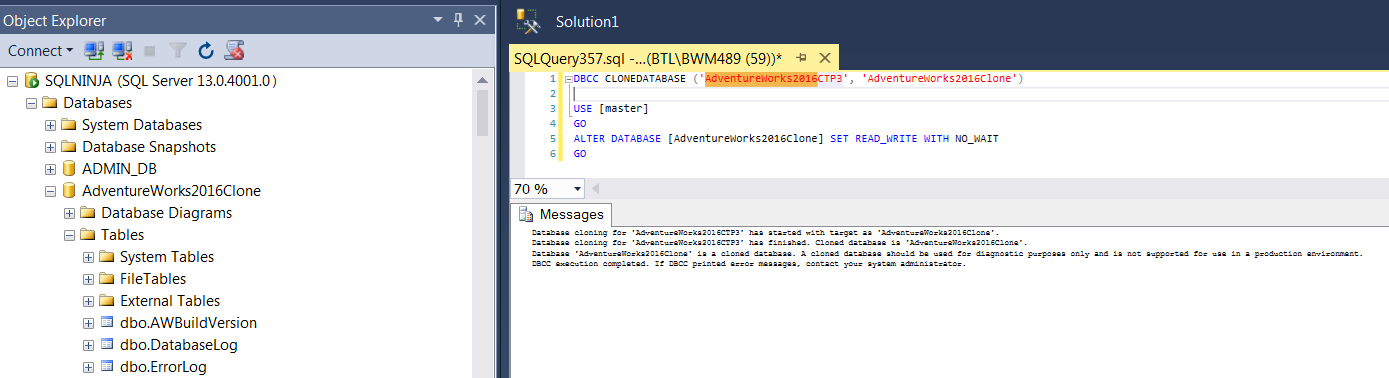Select System Tables folder
This screenshot has width=1389, height=378.
pos(167,257)
